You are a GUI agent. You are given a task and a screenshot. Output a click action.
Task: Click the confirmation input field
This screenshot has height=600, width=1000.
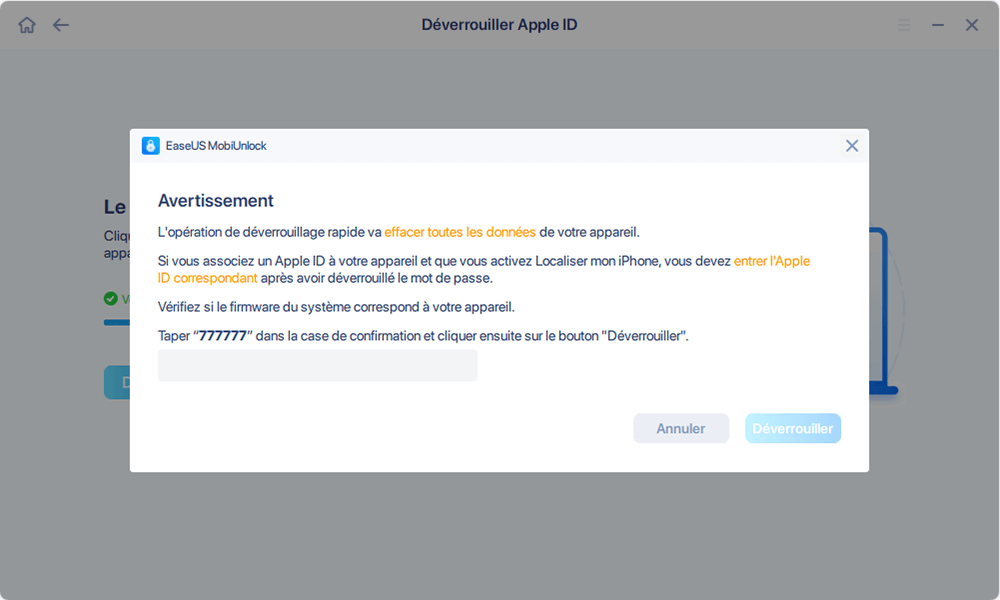317,365
